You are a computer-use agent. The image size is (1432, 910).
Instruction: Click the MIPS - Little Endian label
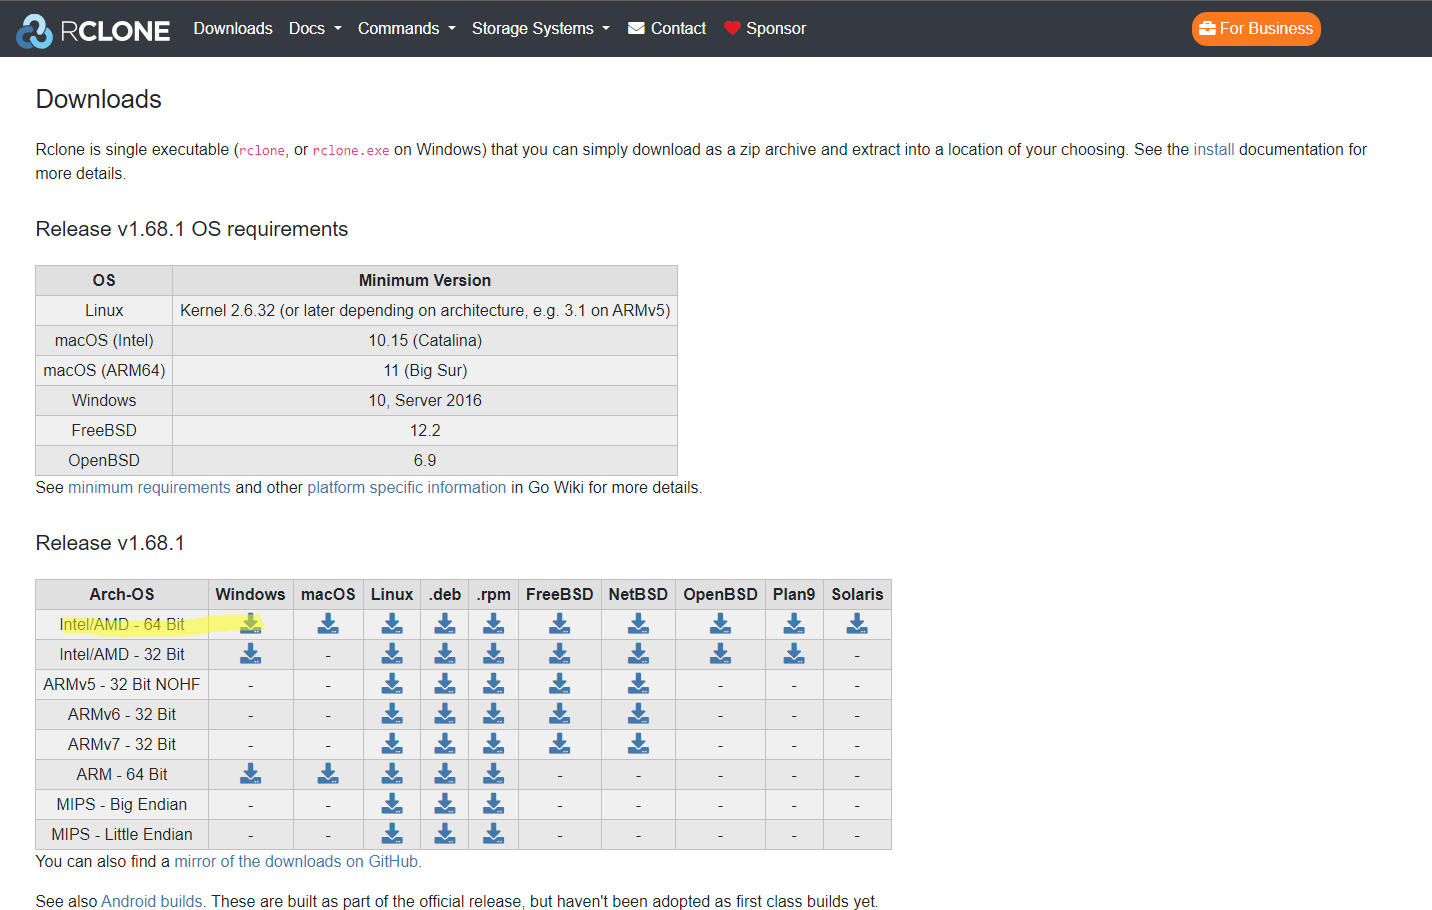click(x=122, y=834)
